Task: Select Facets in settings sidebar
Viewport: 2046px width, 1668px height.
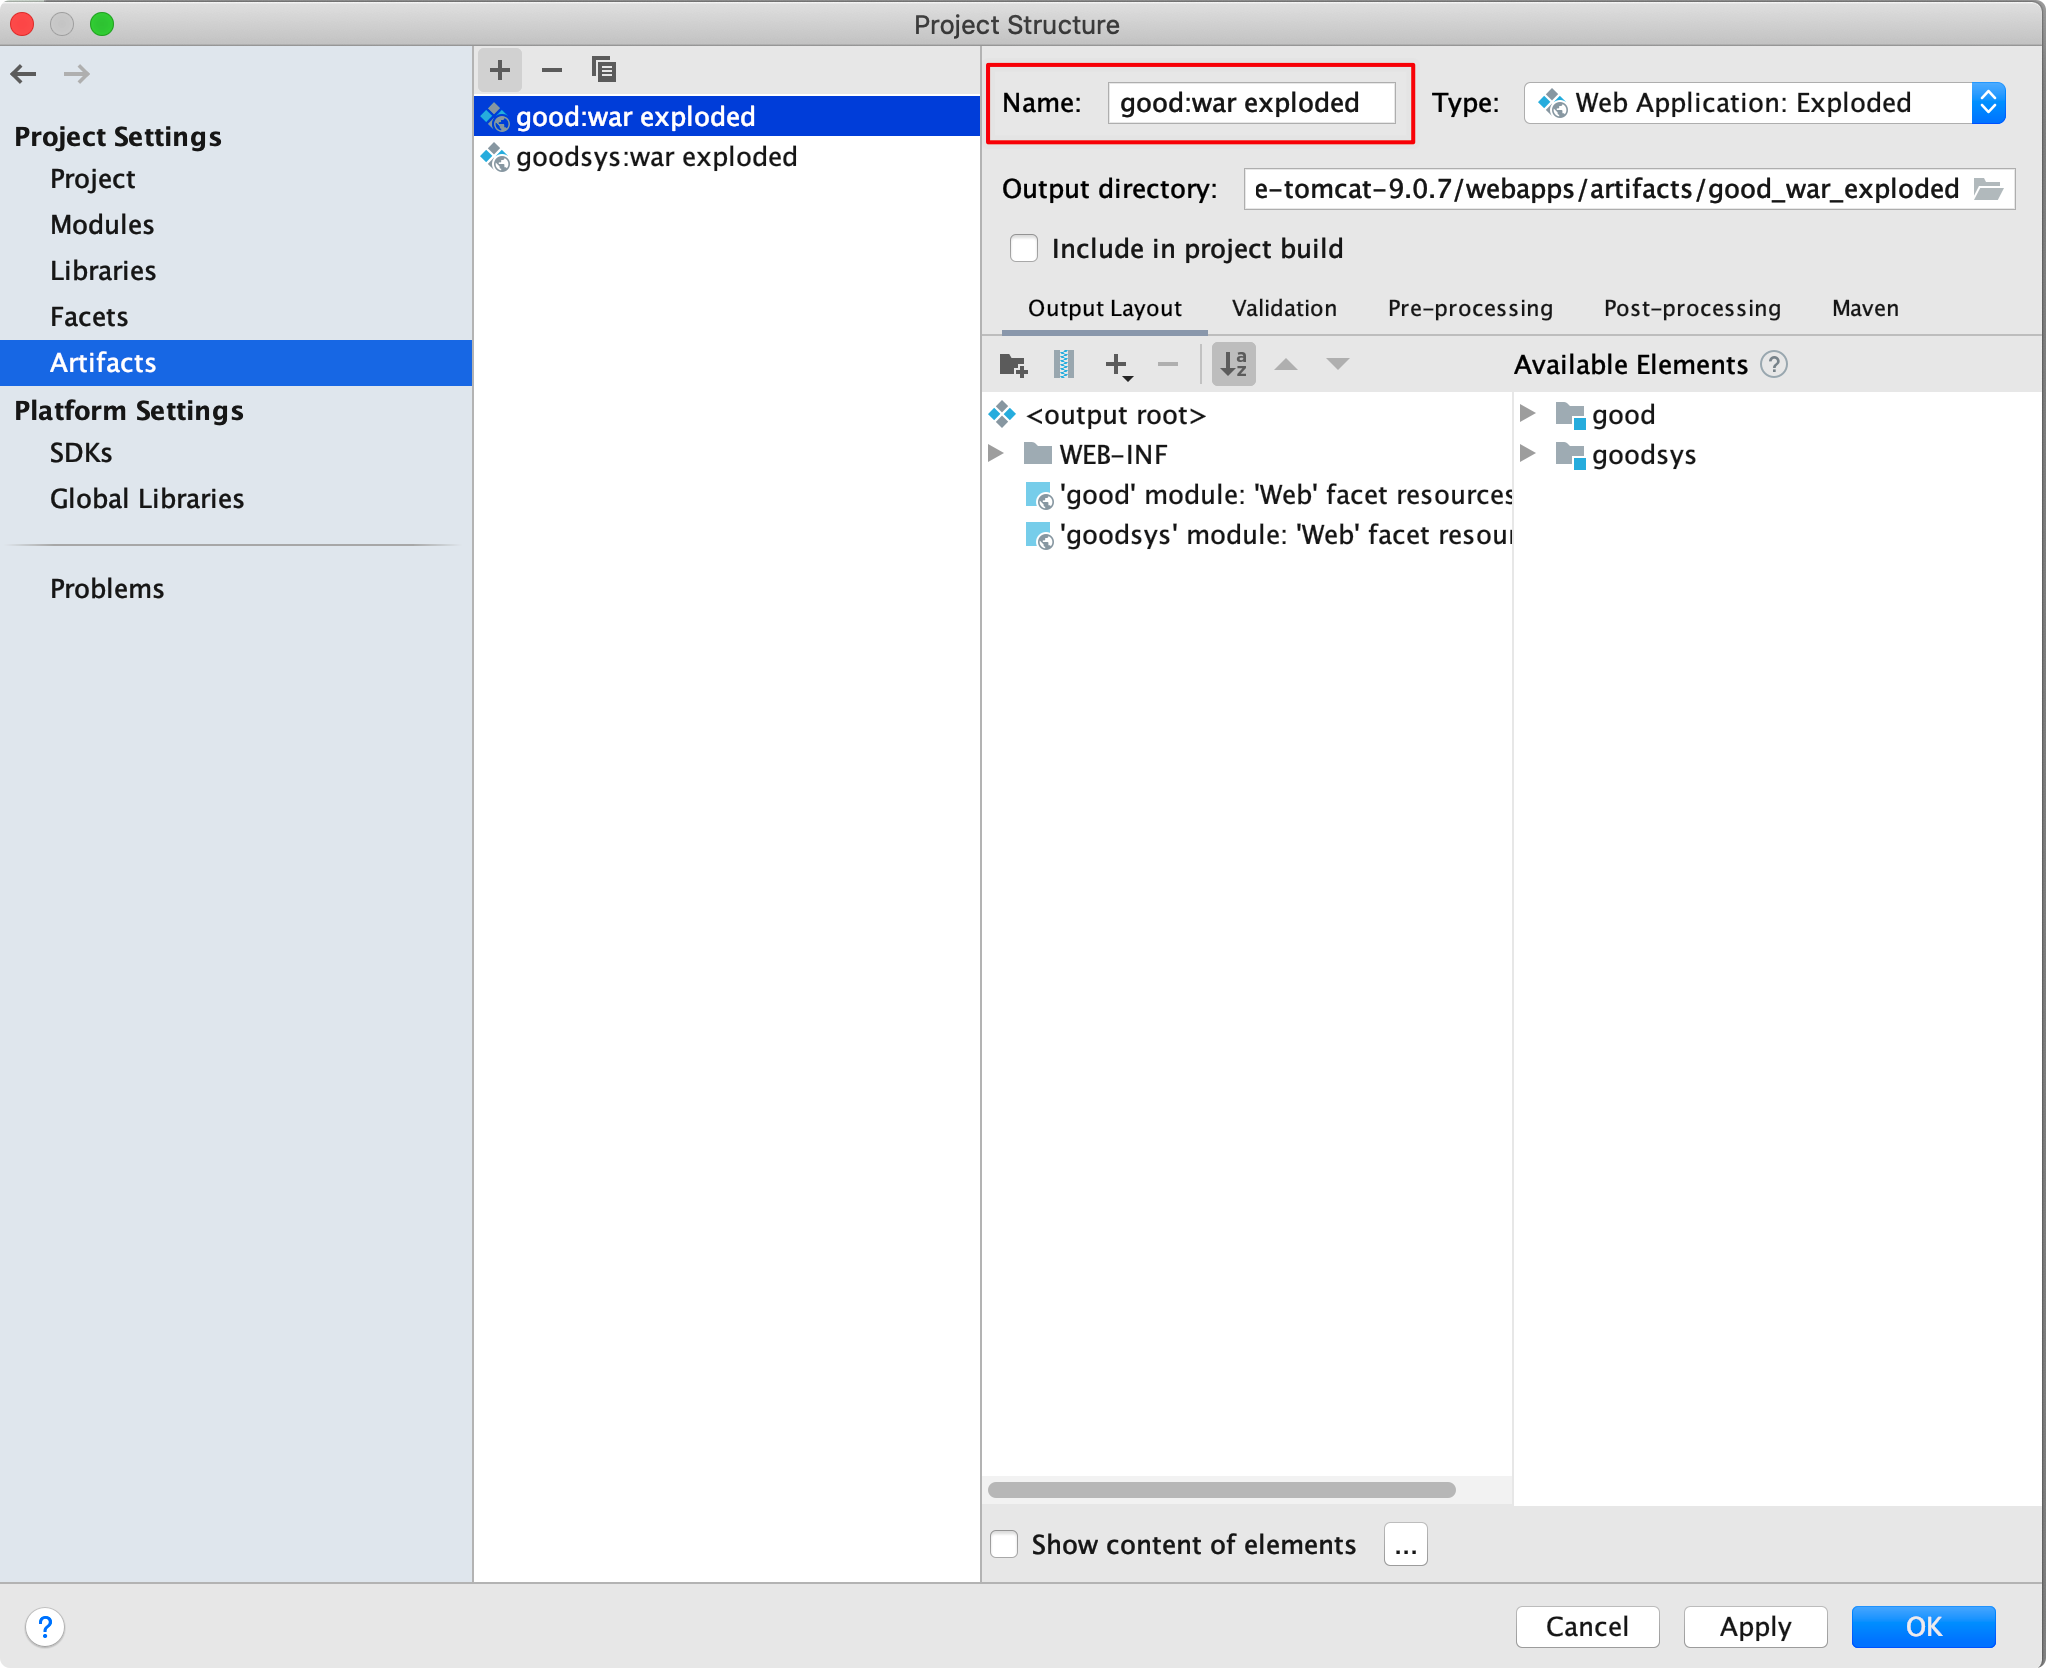Action: click(x=89, y=317)
